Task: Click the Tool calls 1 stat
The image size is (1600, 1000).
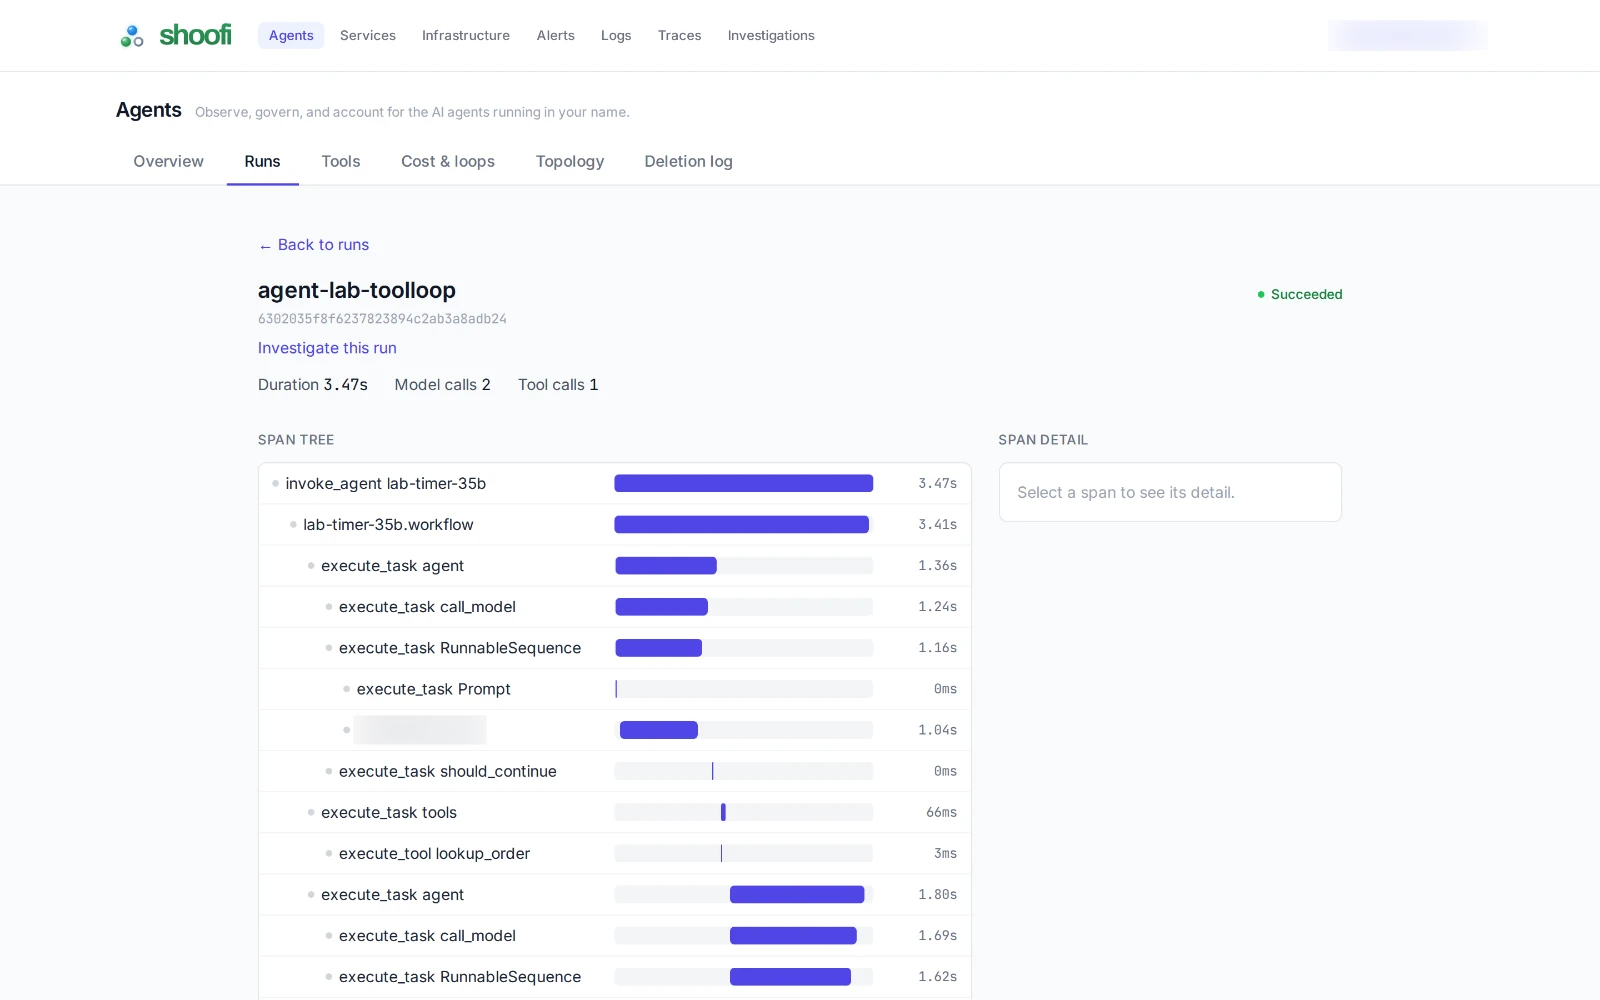Action: (x=558, y=385)
